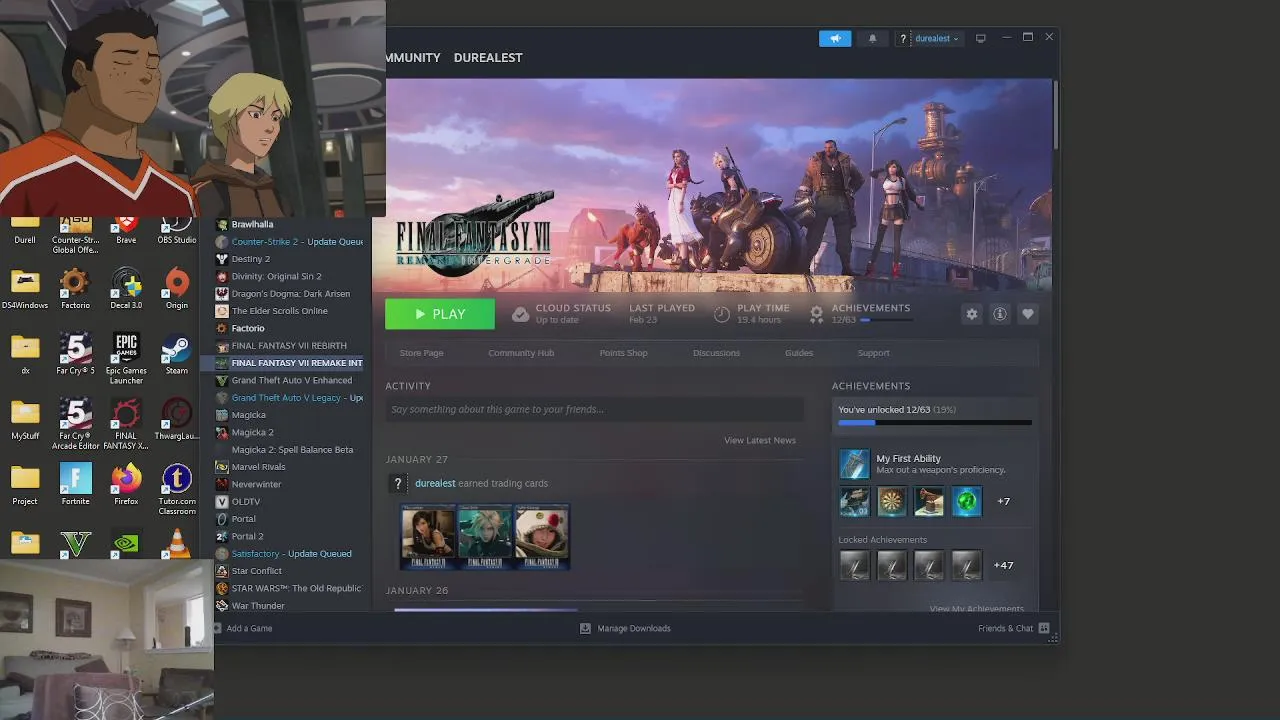The image size is (1280, 720).
Task: Select FINAL FANTASY VII REBIRTH
Action: (x=289, y=345)
